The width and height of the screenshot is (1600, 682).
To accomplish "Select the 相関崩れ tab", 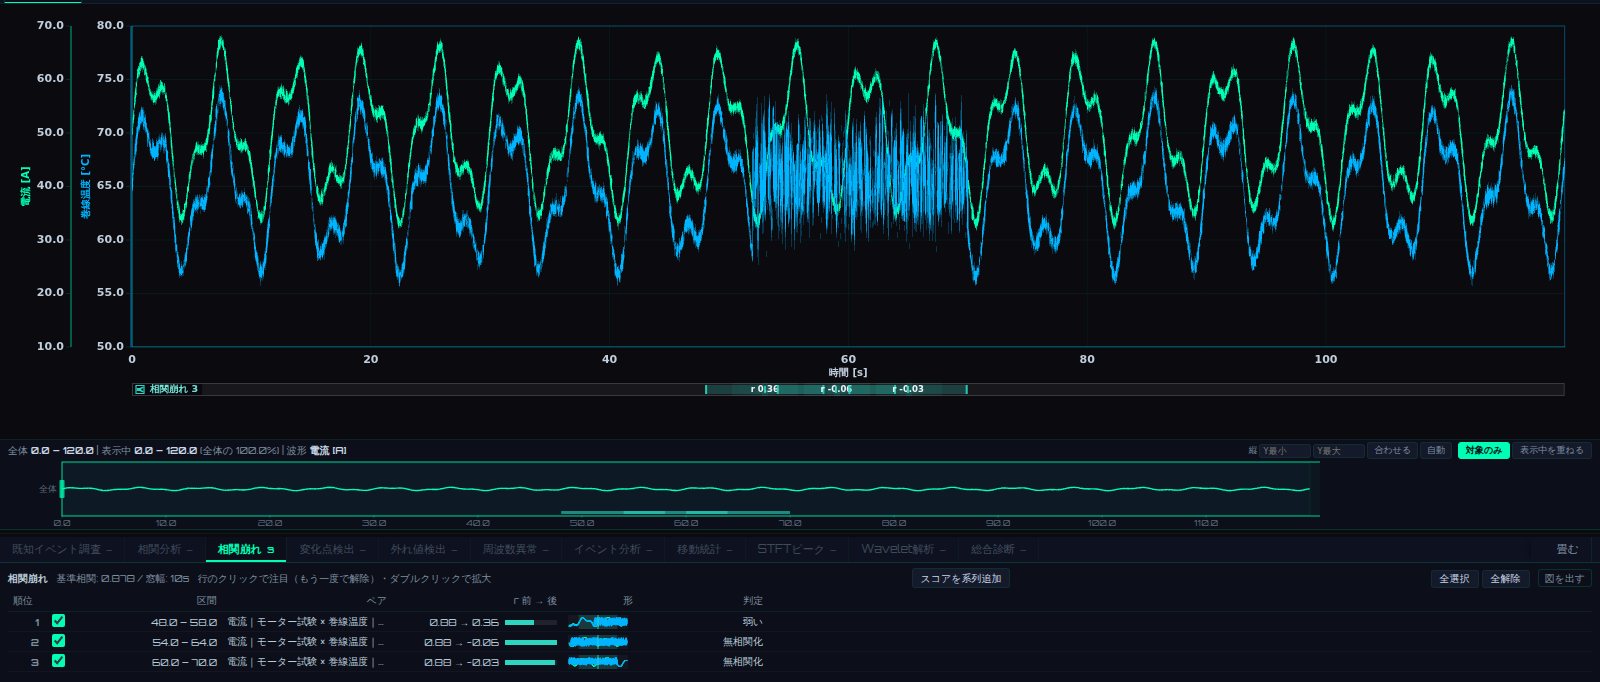I will tap(246, 549).
